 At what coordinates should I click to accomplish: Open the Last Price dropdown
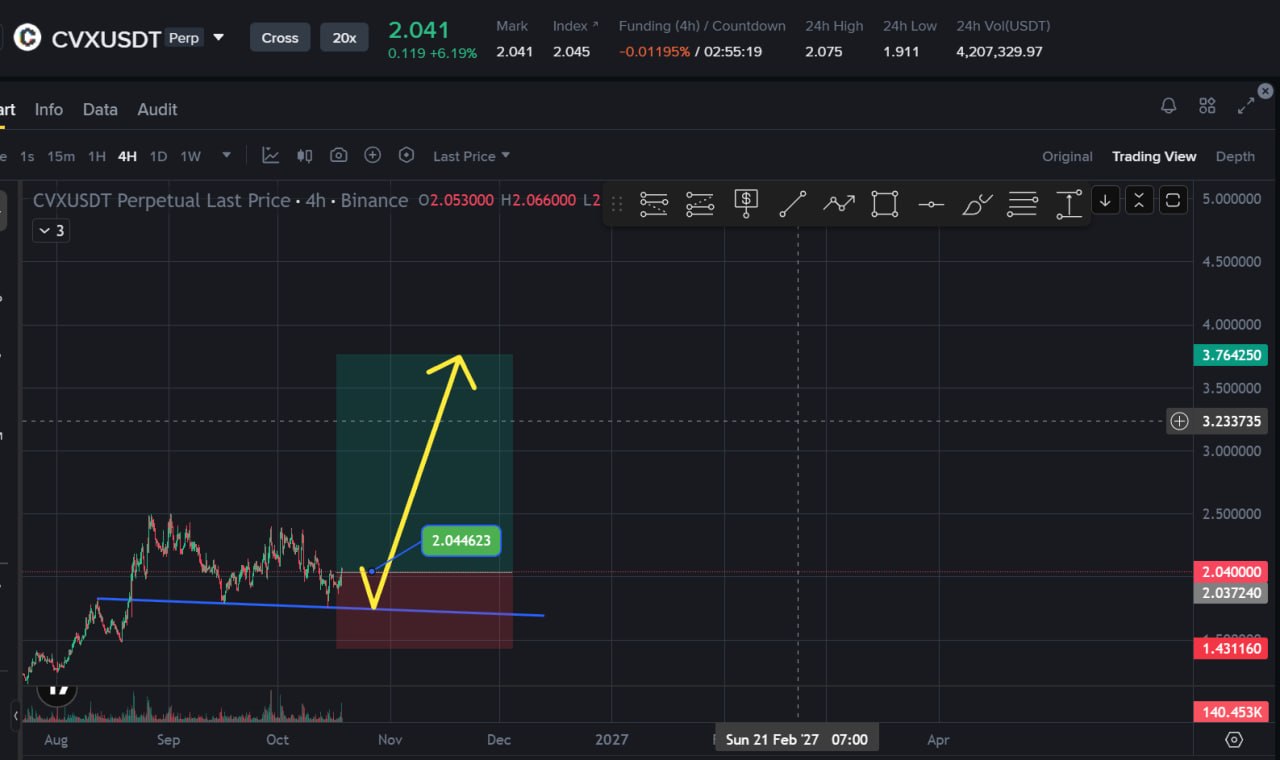pos(471,156)
